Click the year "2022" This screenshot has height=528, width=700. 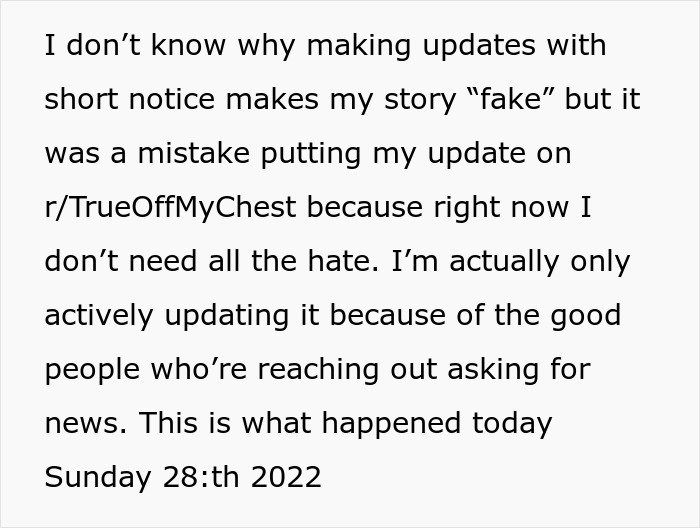point(286,477)
